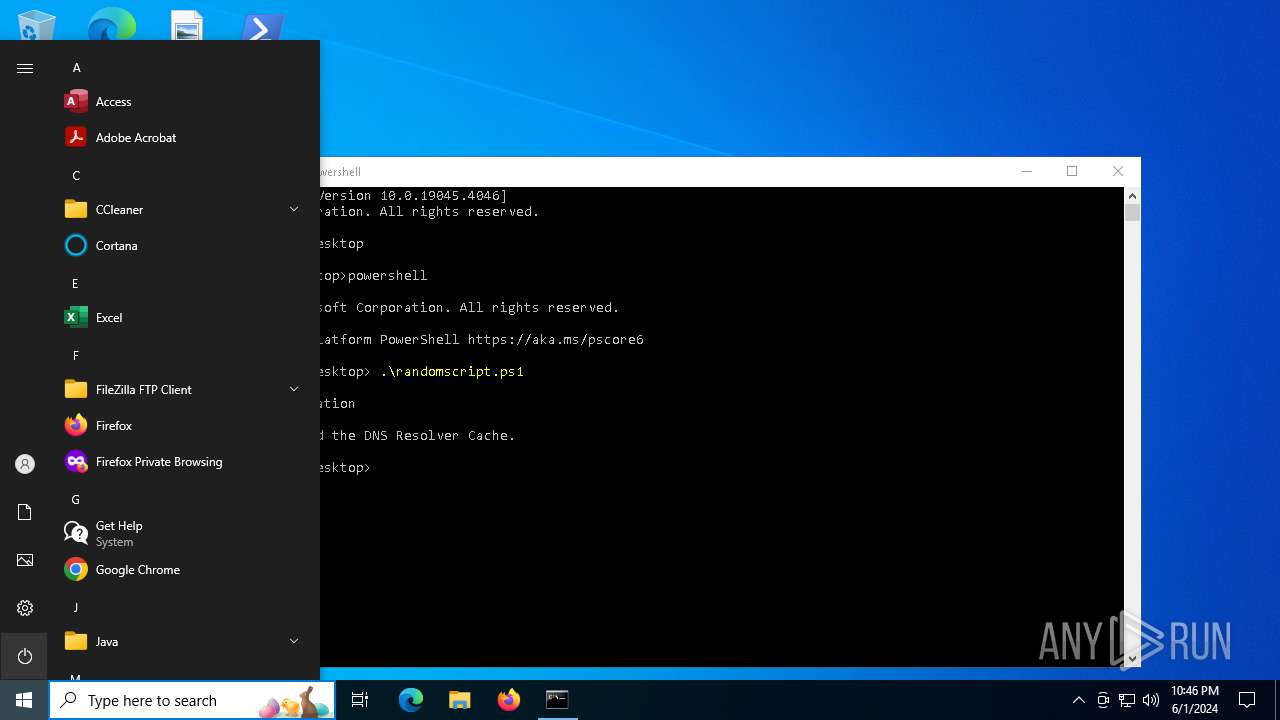Viewport: 1280px width, 720px height.
Task: Close the PowerShell console window
Action: point(1118,172)
